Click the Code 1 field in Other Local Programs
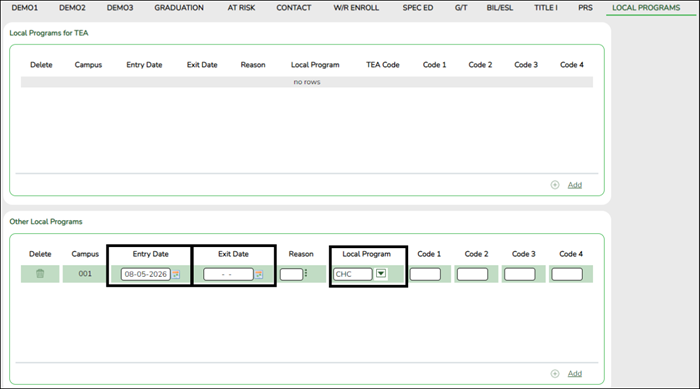The height and width of the screenshot is (390, 700). [x=425, y=274]
